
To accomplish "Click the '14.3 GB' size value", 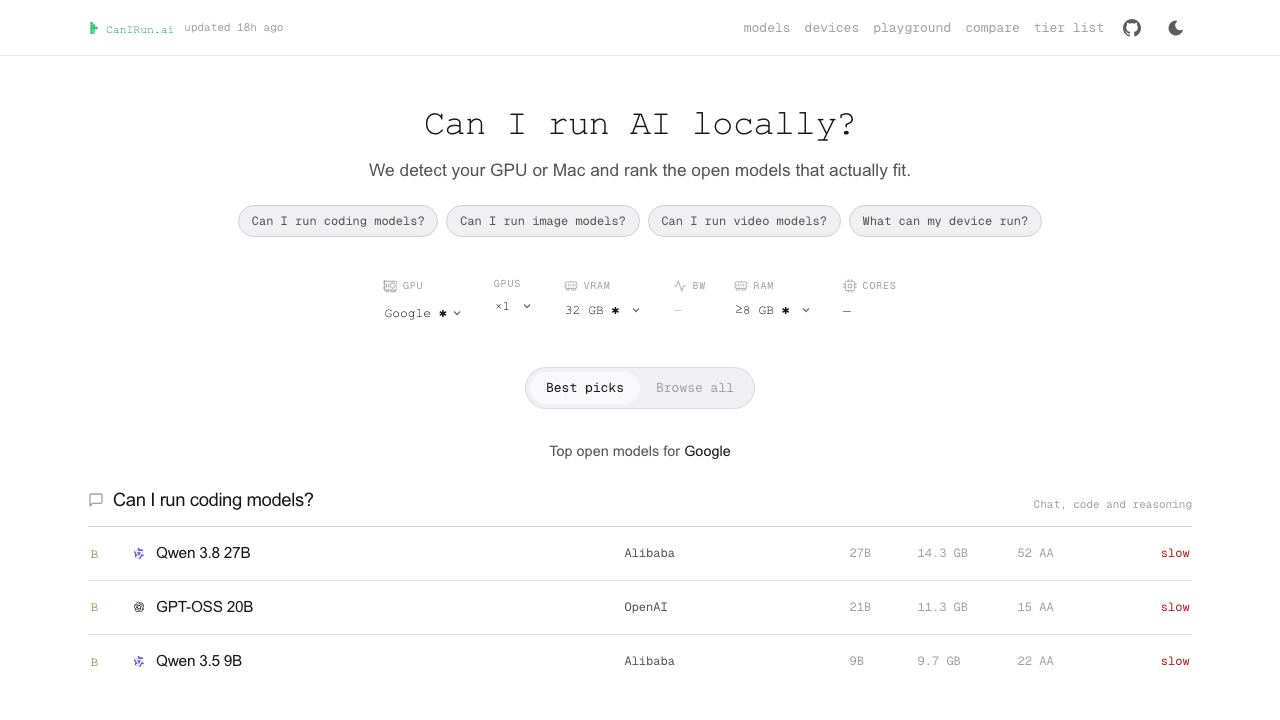I will (x=942, y=553).
